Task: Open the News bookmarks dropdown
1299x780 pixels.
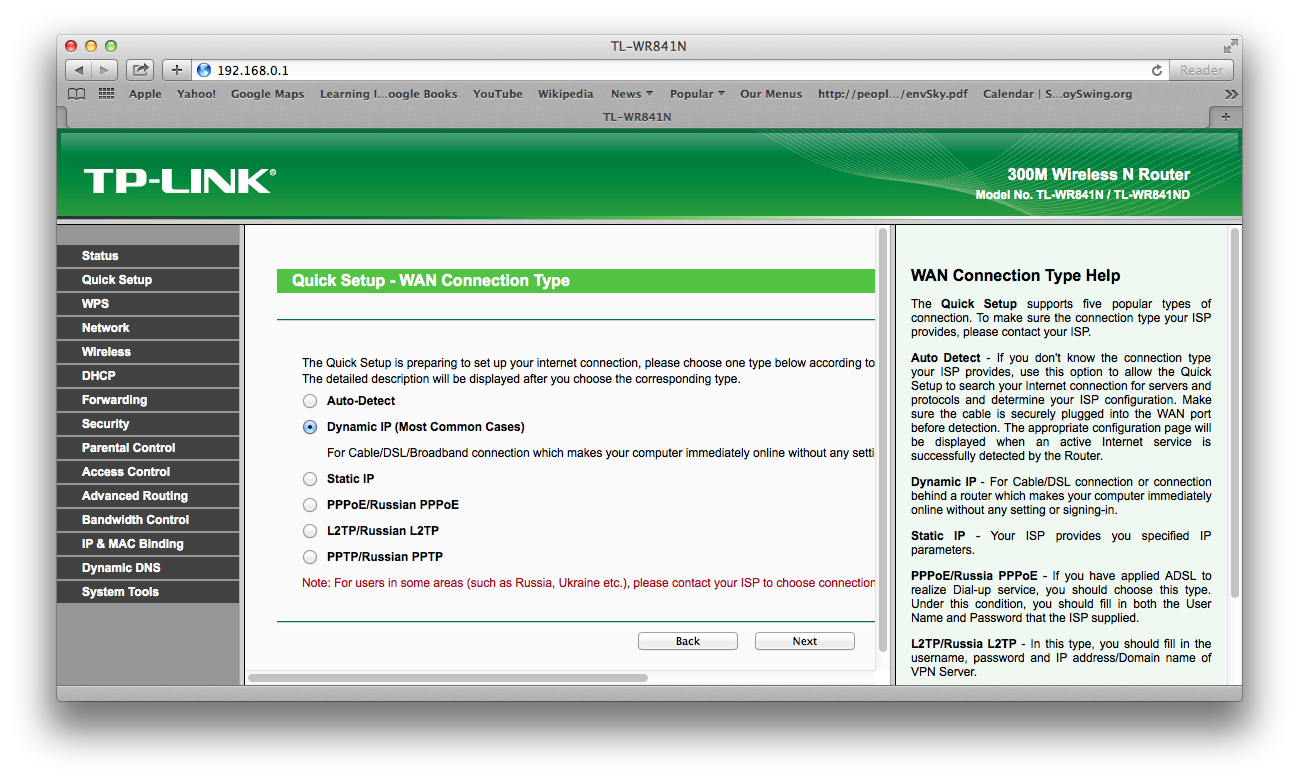Action: [631, 94]
